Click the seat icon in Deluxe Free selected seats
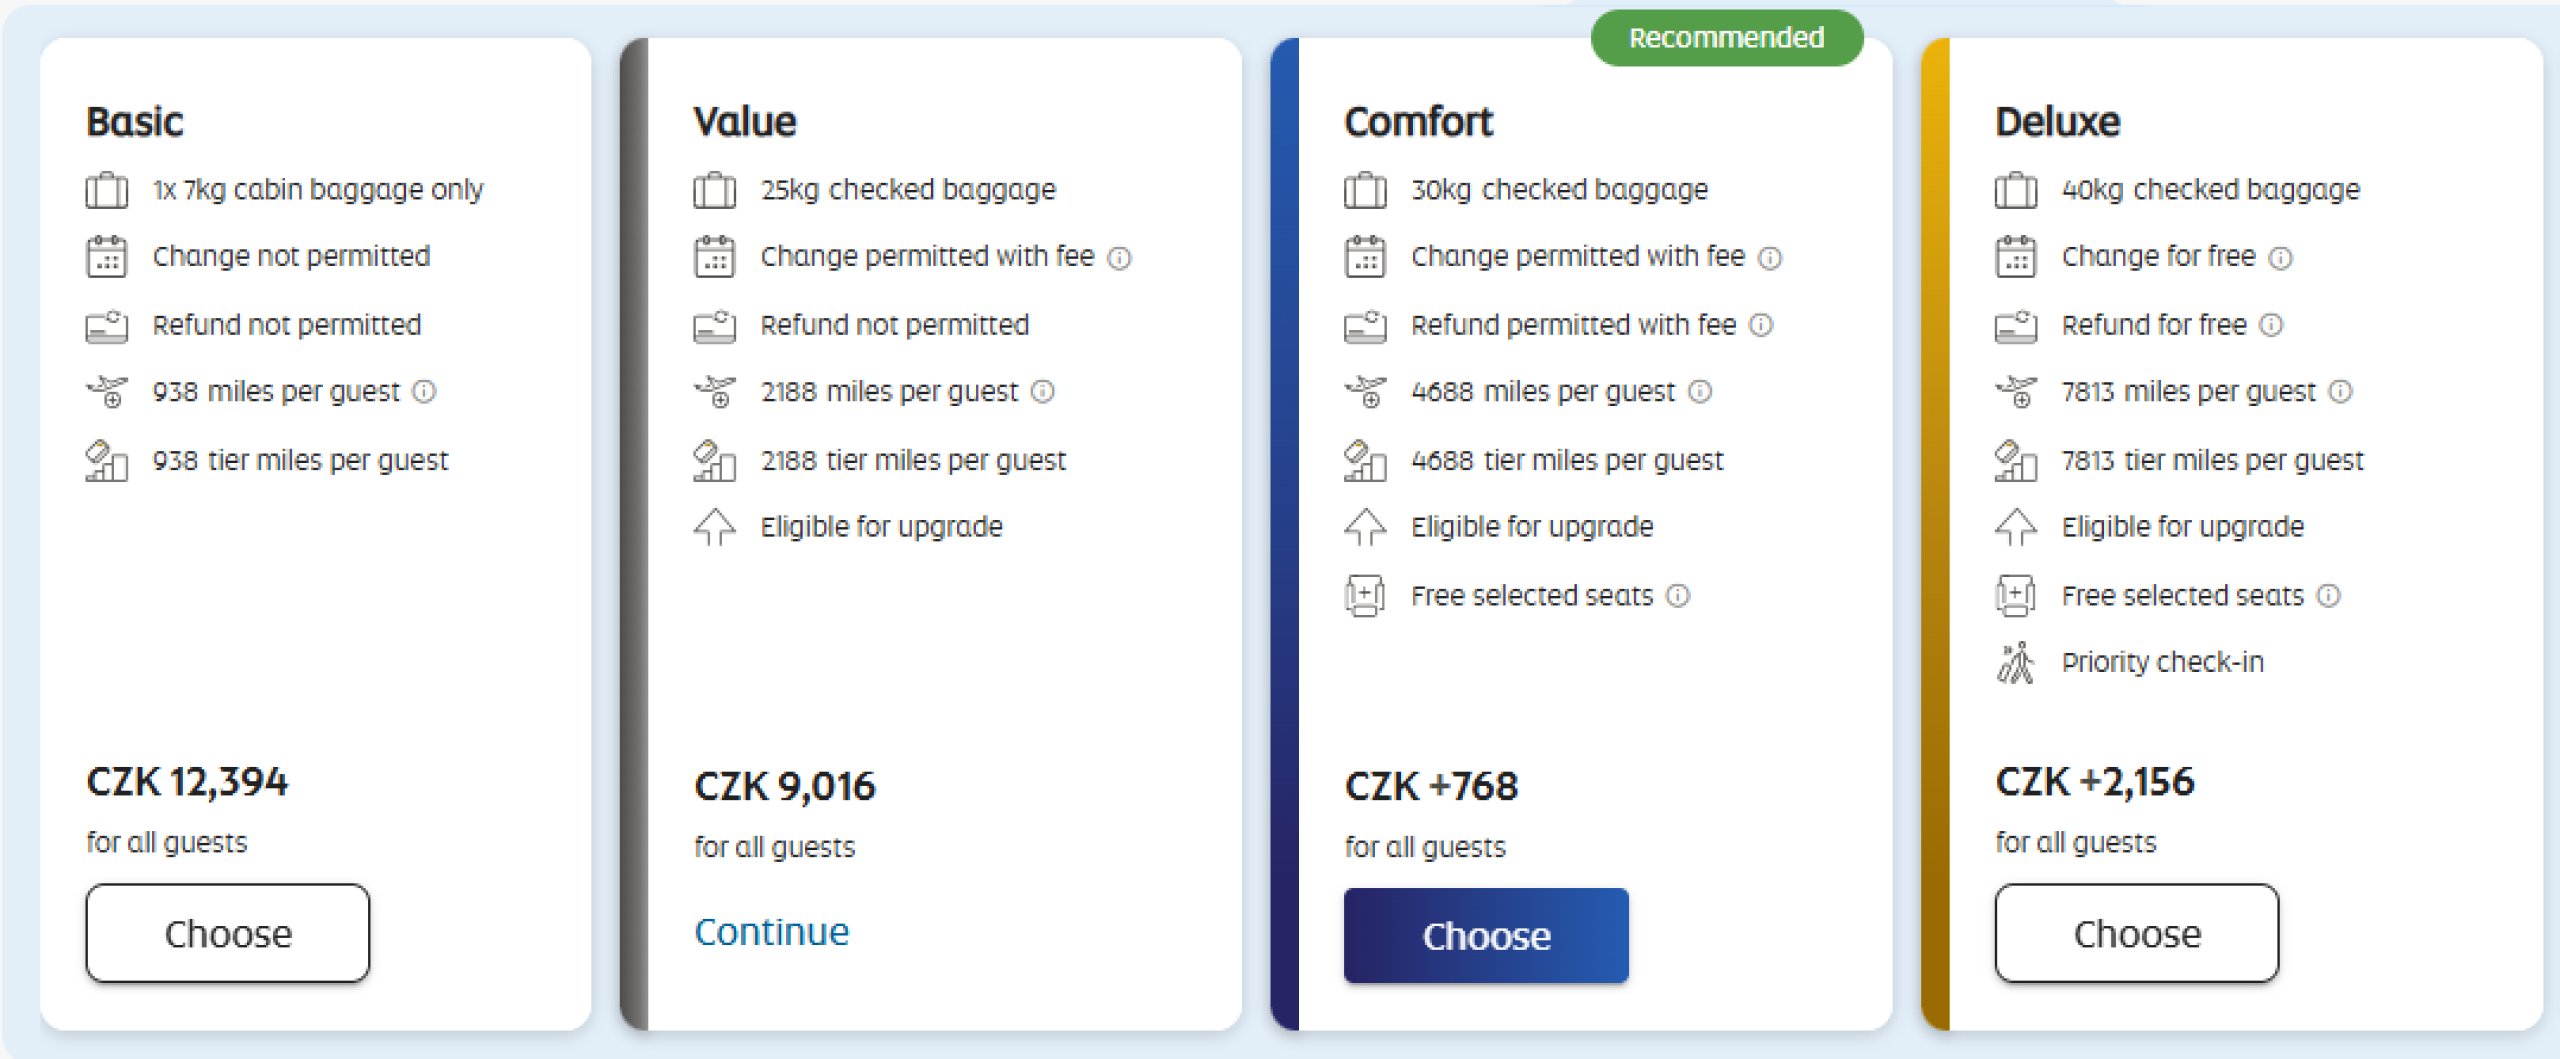This screenshot has width=2560, height=1059. click(x=2016, y=596)
